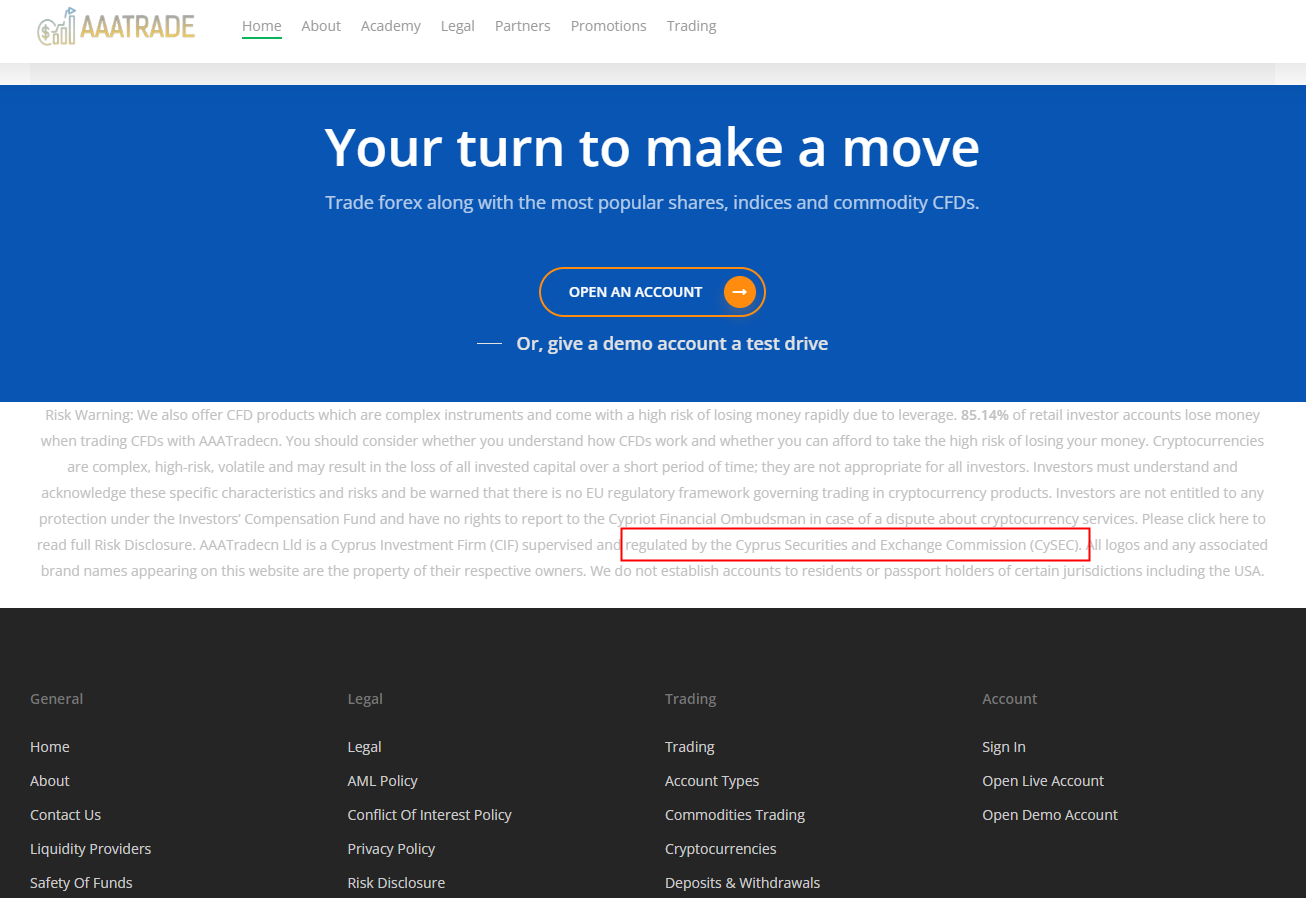Click the 'Trade forex along with' subtitle text
This screenshot has height=898, width=1306.
pos(652,203)
